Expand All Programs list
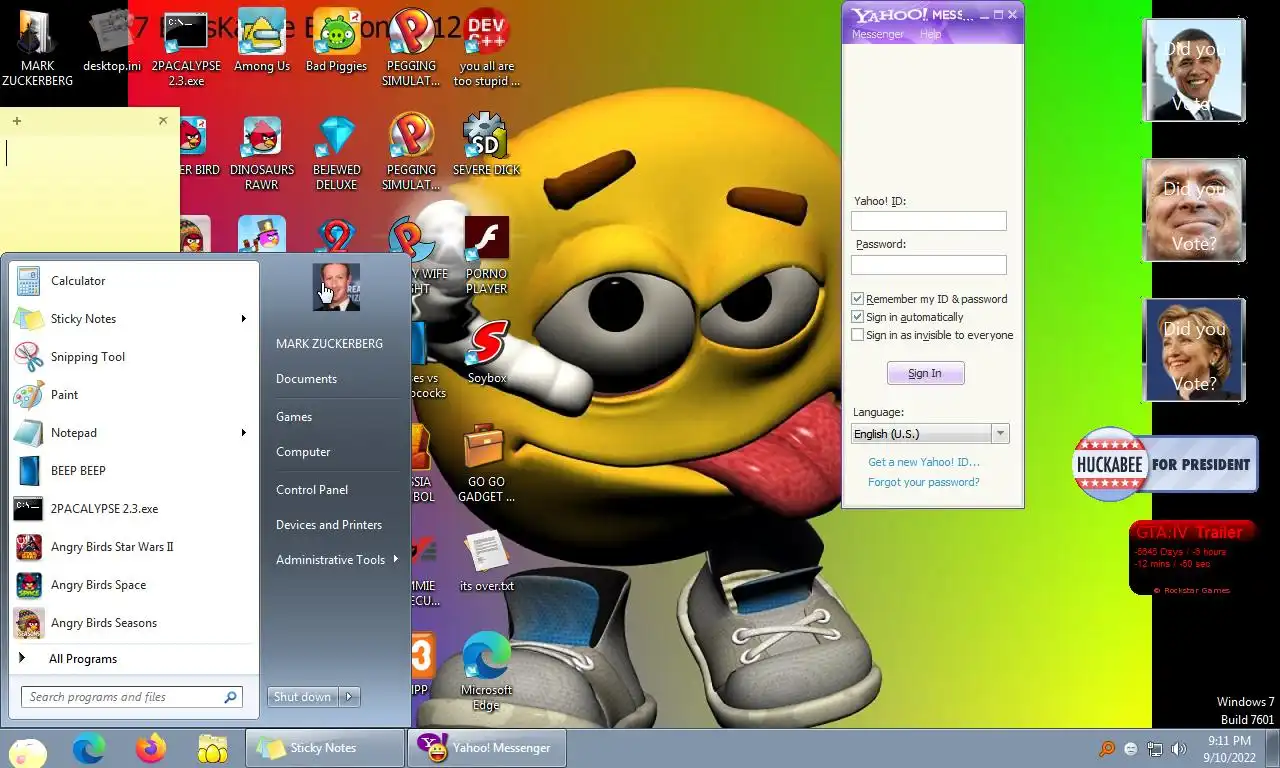Viewport: 1280px width, 768px height. click(x=134, y=659)
